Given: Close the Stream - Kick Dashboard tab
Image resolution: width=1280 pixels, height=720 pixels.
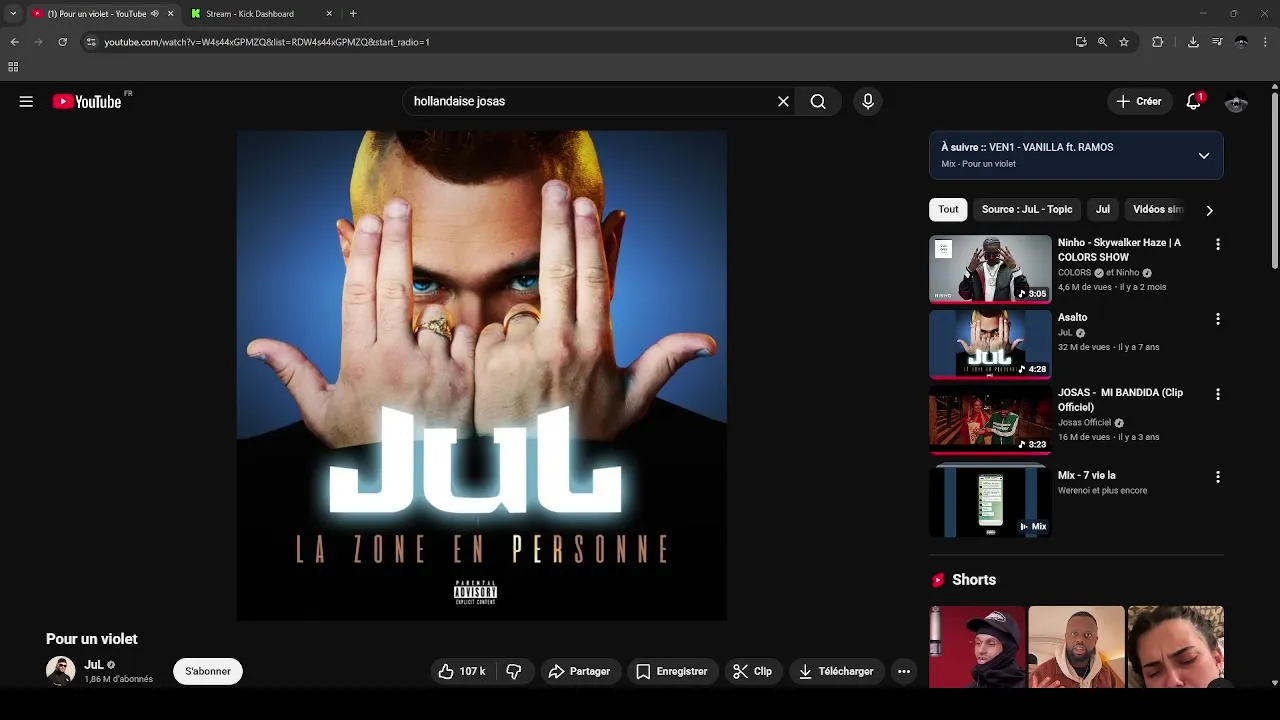Looking at the screenshot, I should coord(329,14).
